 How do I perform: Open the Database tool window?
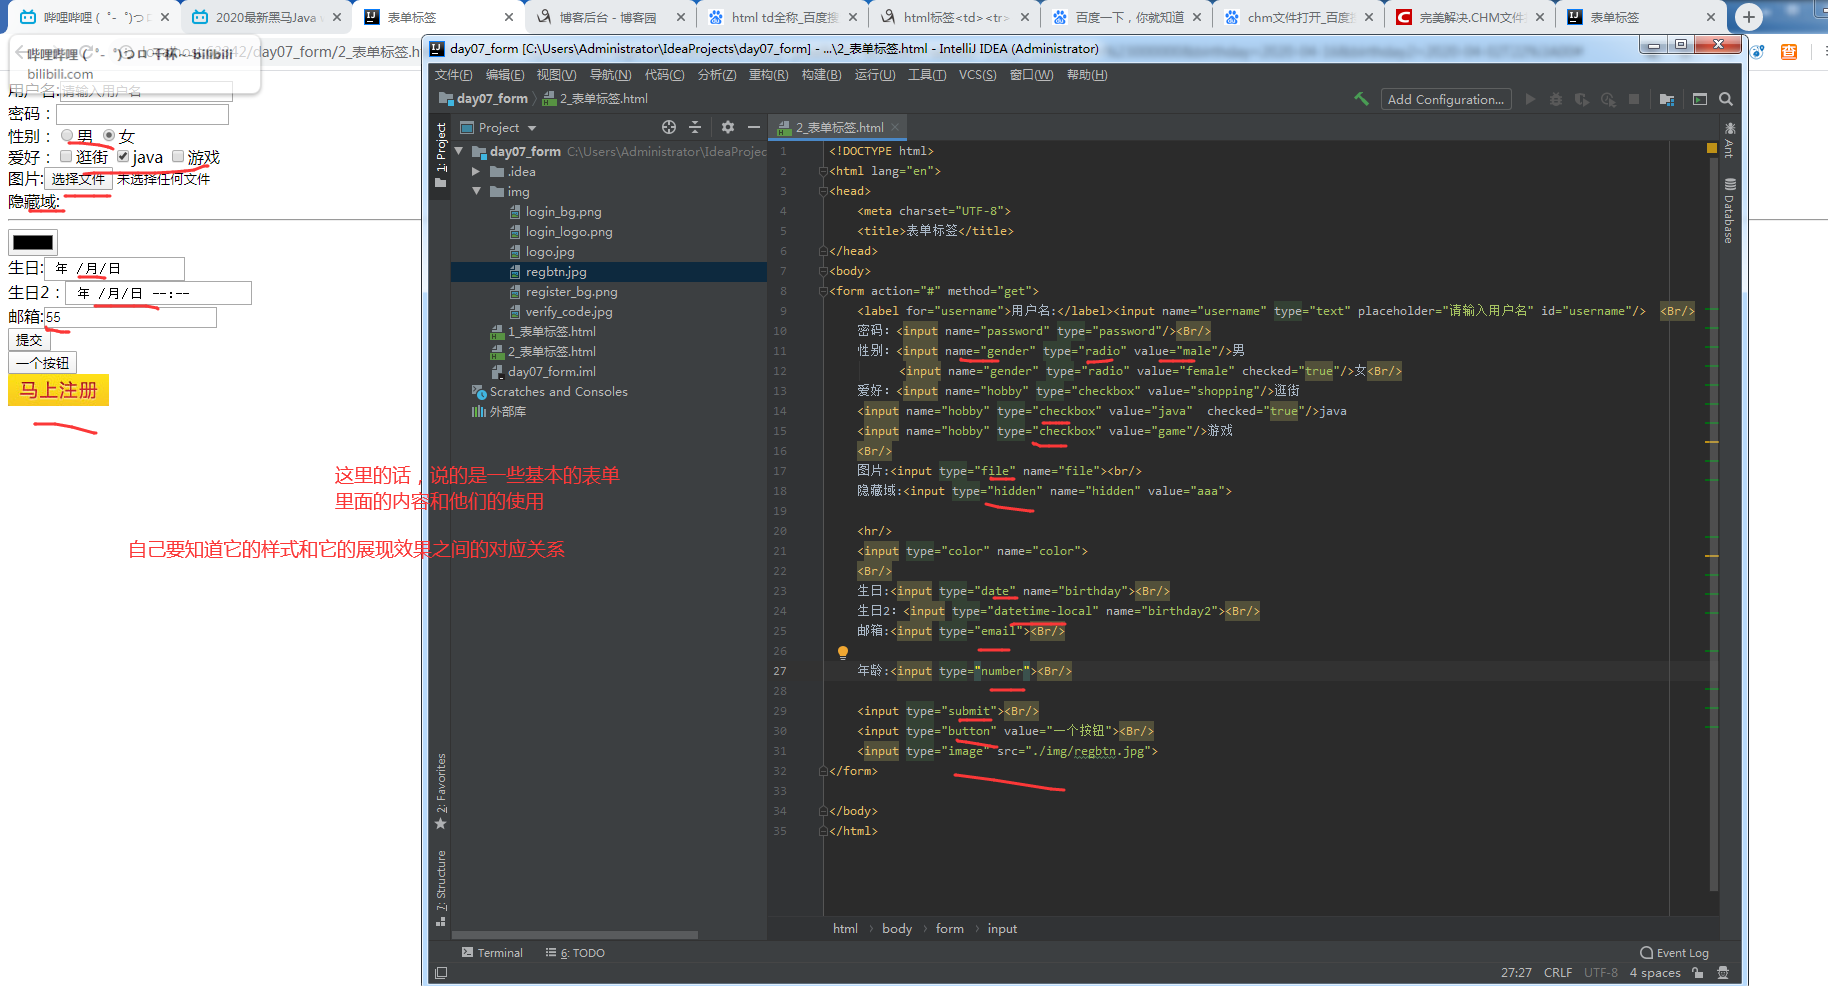[1730, 211]
